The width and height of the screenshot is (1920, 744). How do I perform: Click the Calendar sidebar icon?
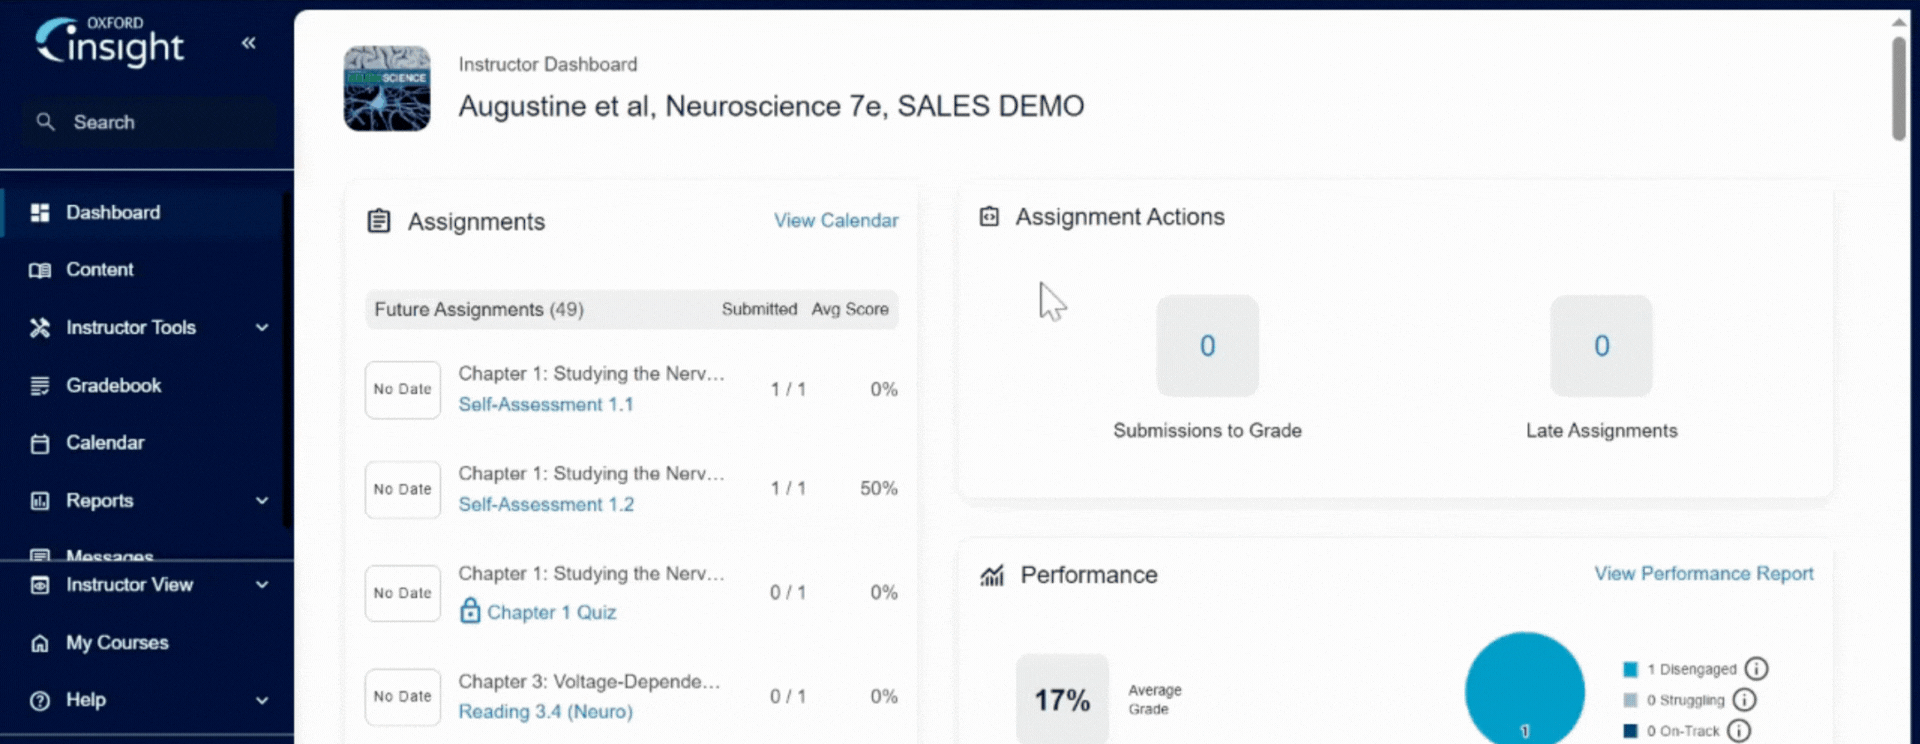click(40, 443)
